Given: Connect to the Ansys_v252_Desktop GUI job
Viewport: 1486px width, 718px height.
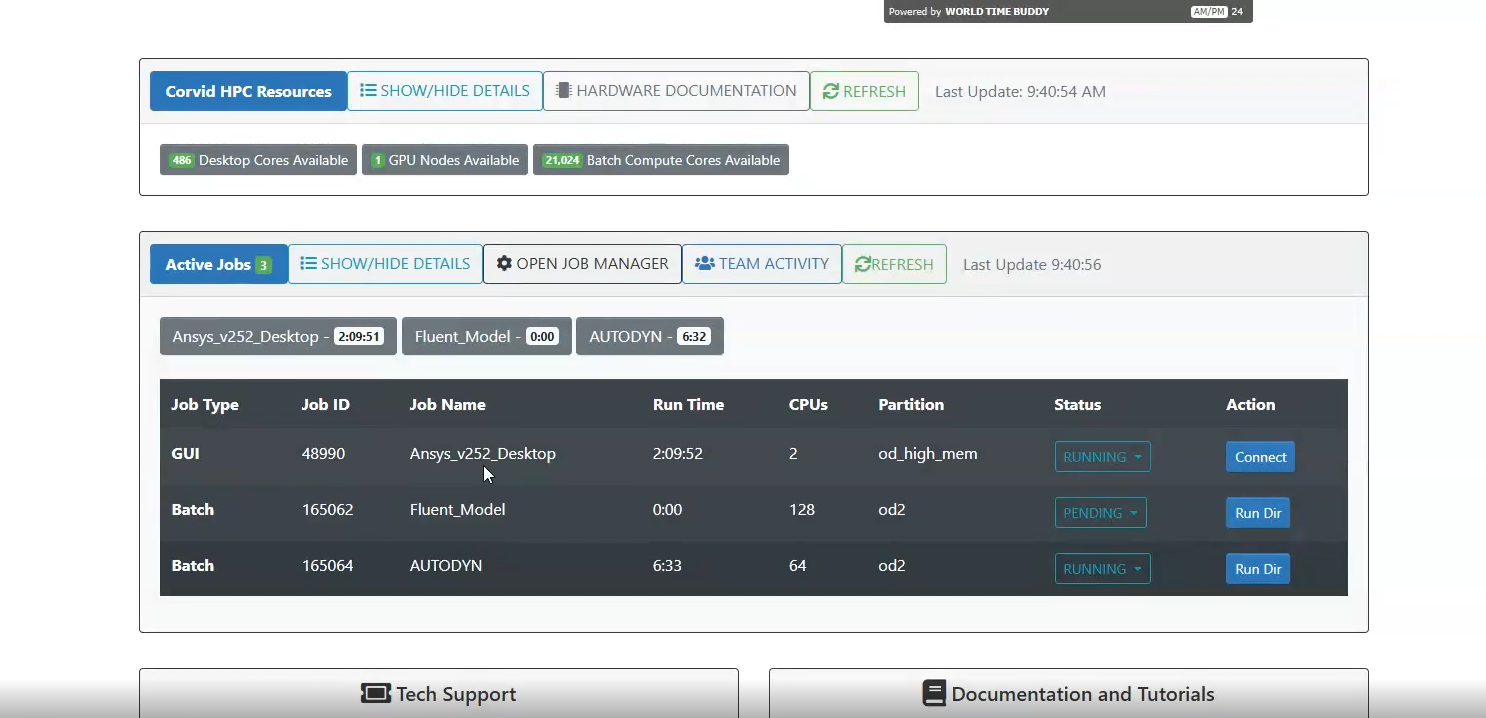Looking at the screenshot, I should click(x=1260, y=457).
